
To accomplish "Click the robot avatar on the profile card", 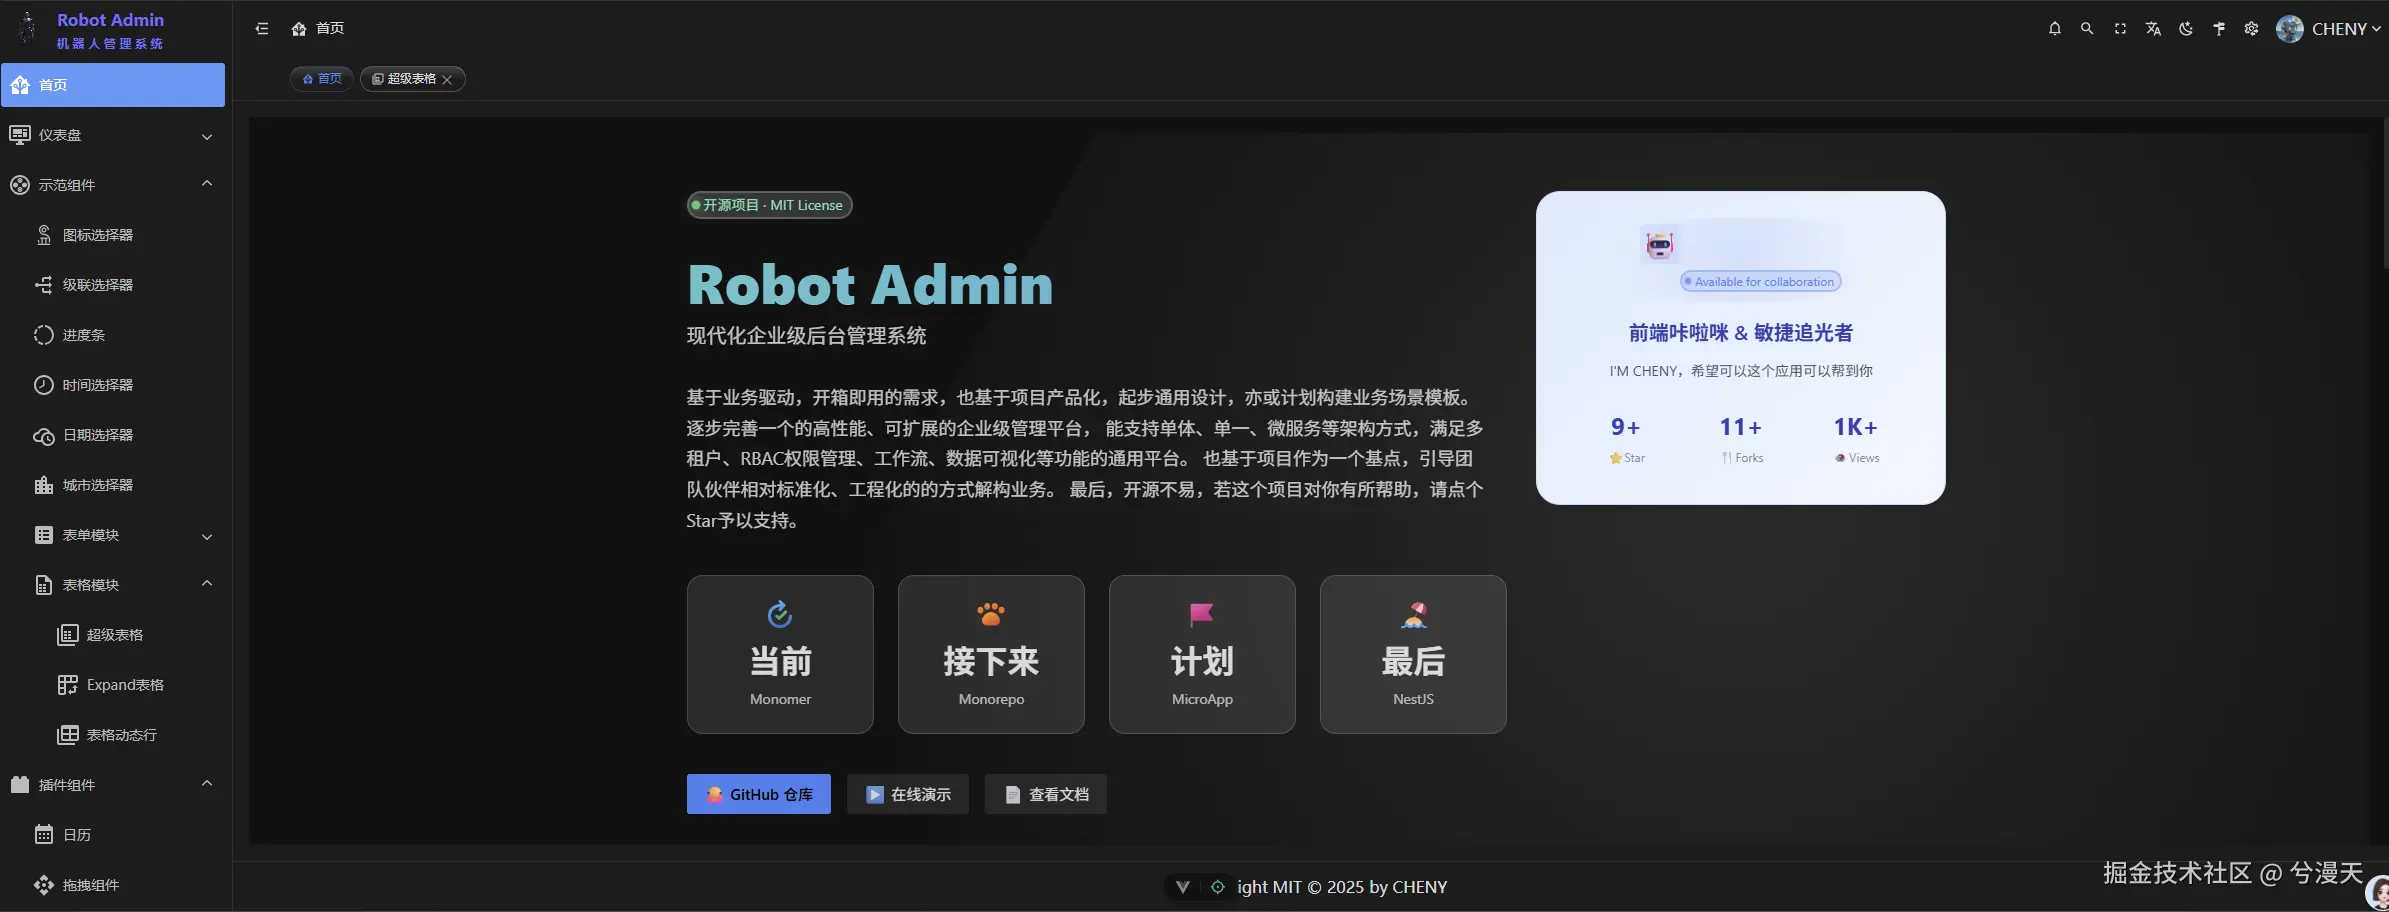I will (x=1660, y=245).
